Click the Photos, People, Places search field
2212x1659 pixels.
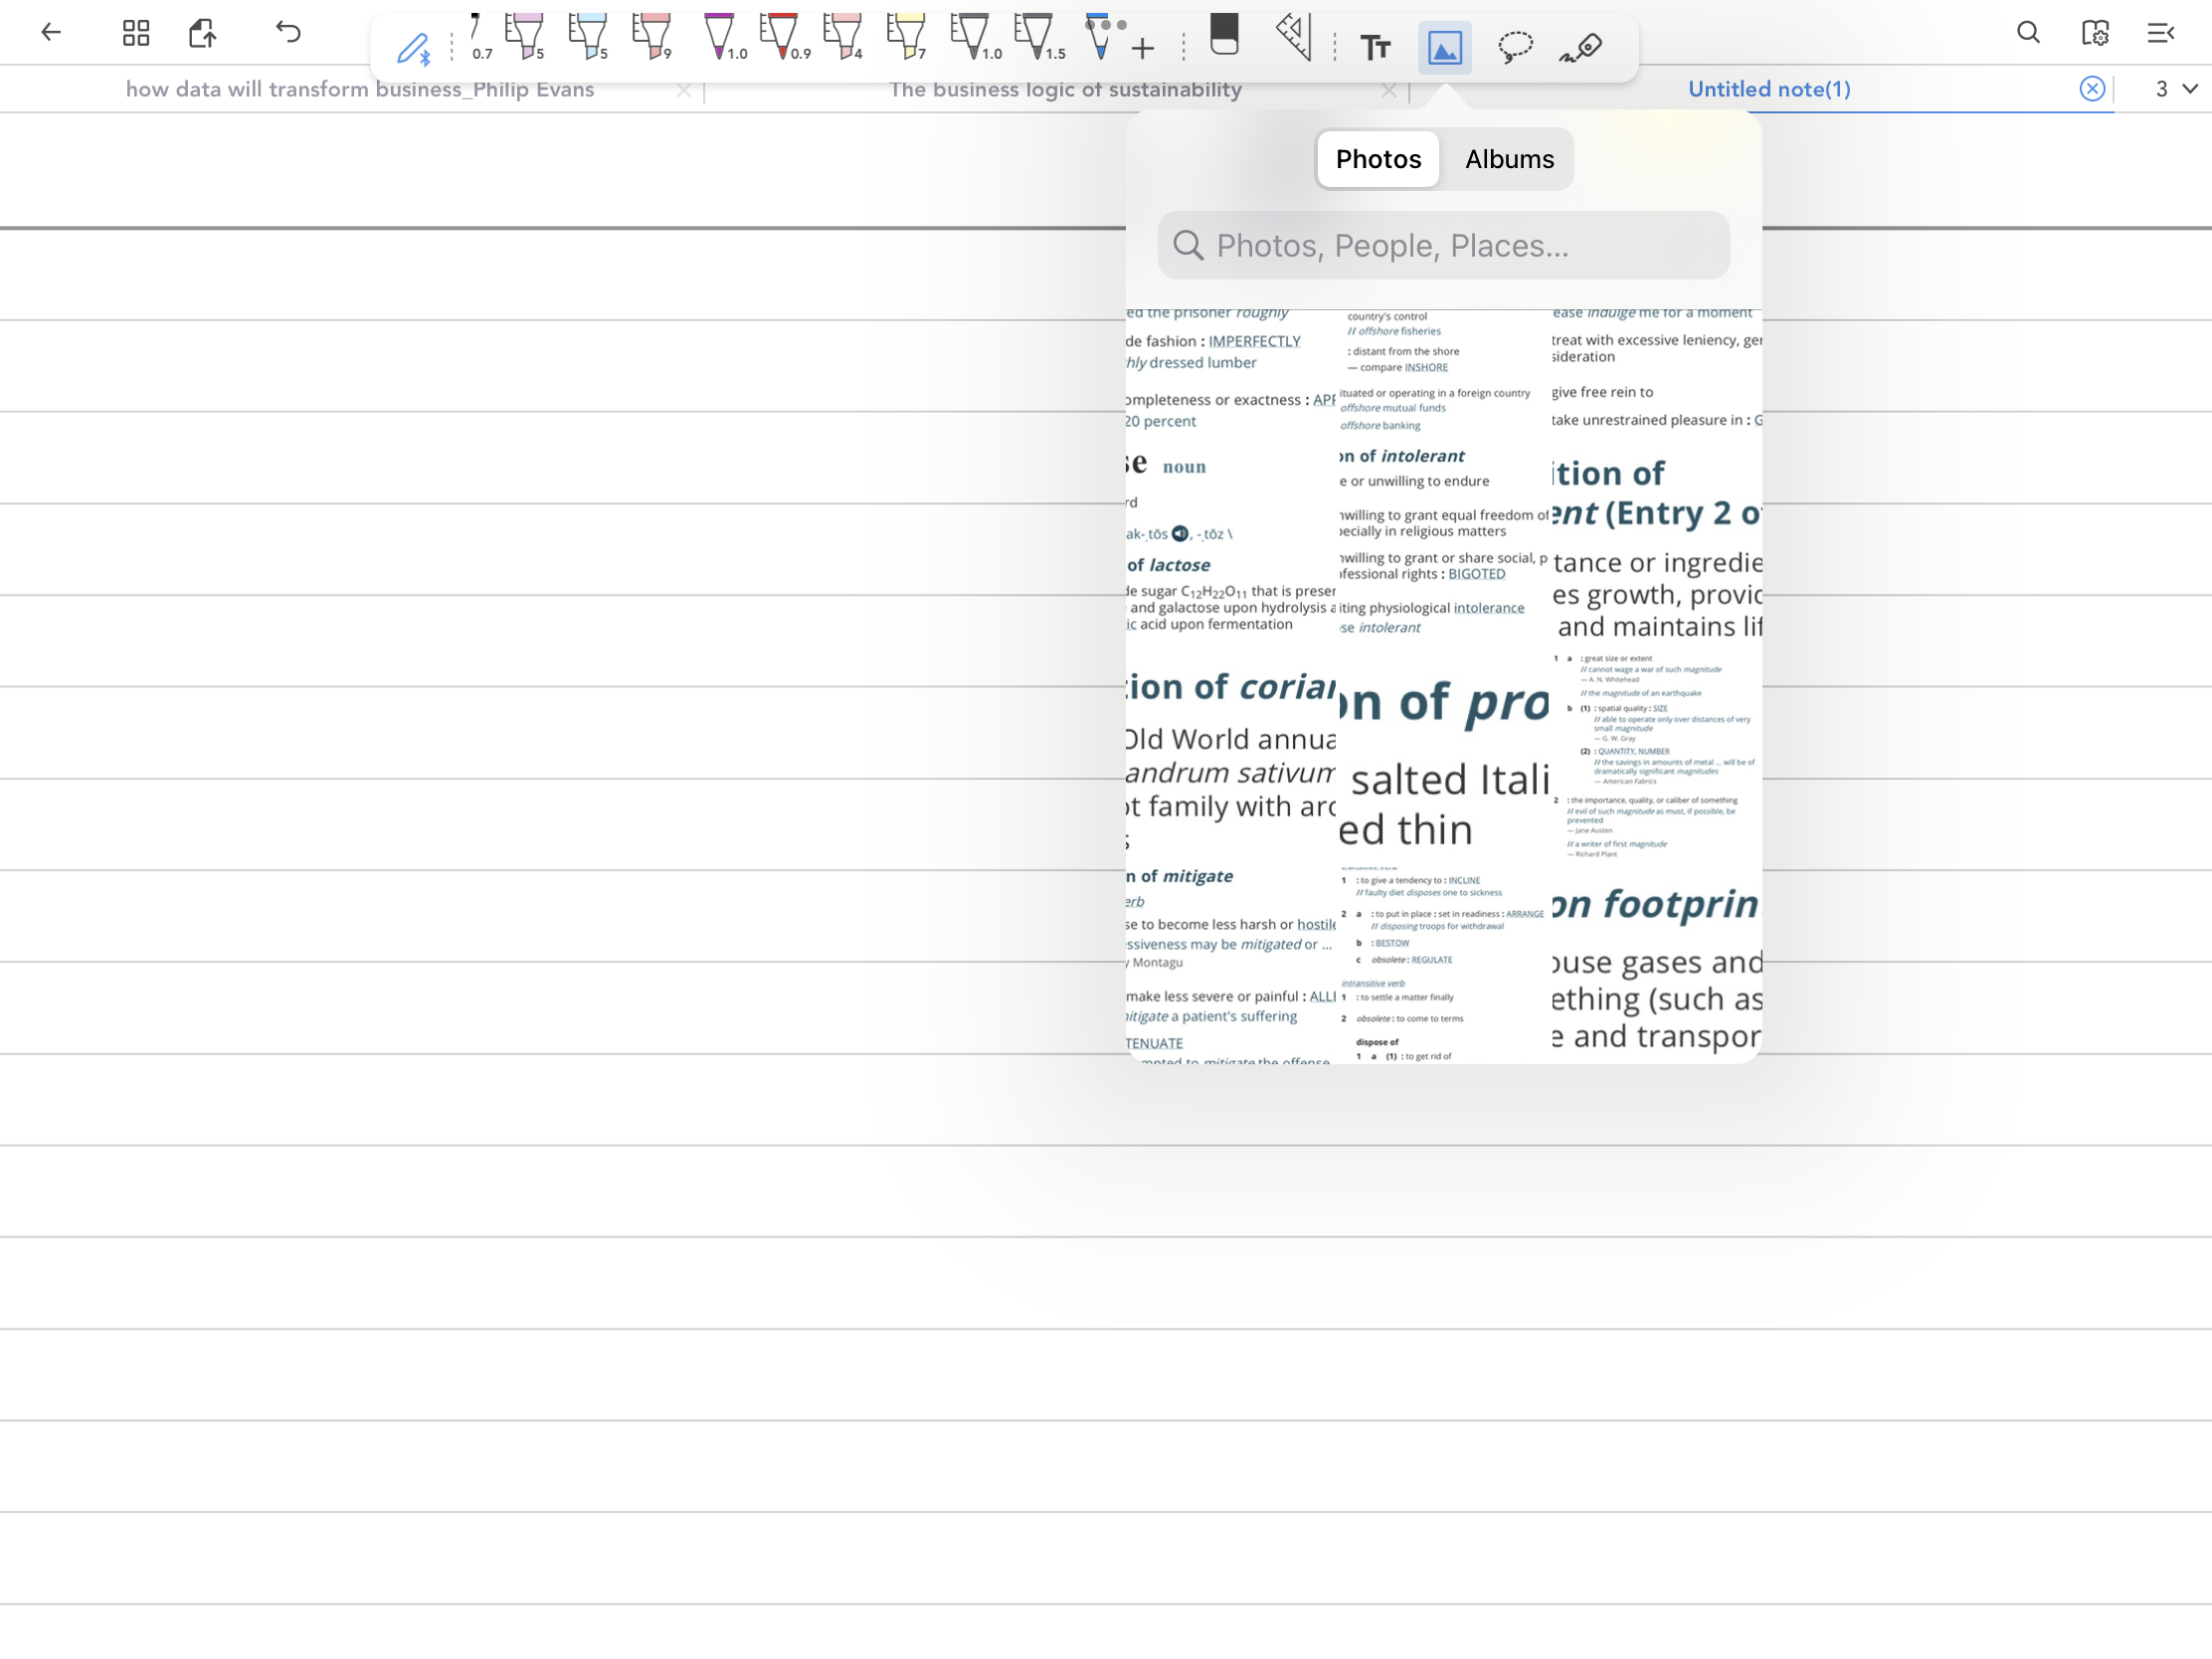click(x=1443, y=245)
